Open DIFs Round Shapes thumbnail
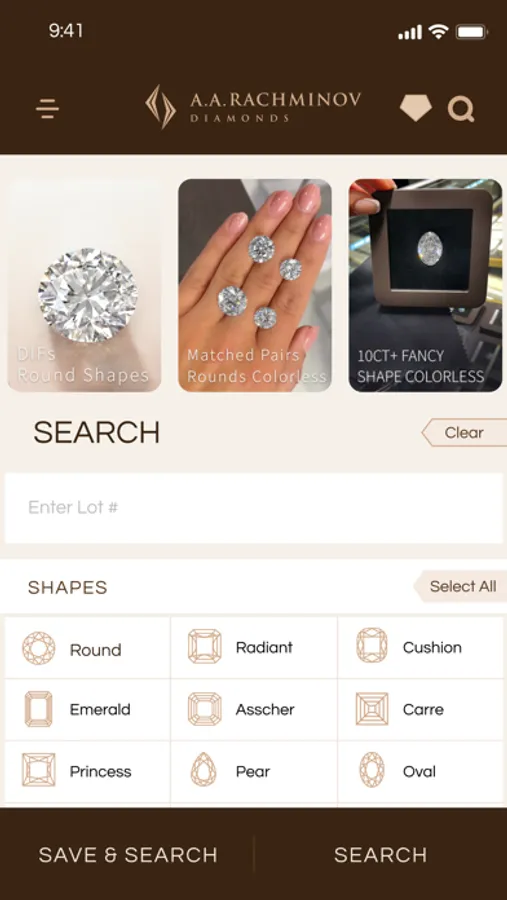507x900 pixels. coord(84,285)
